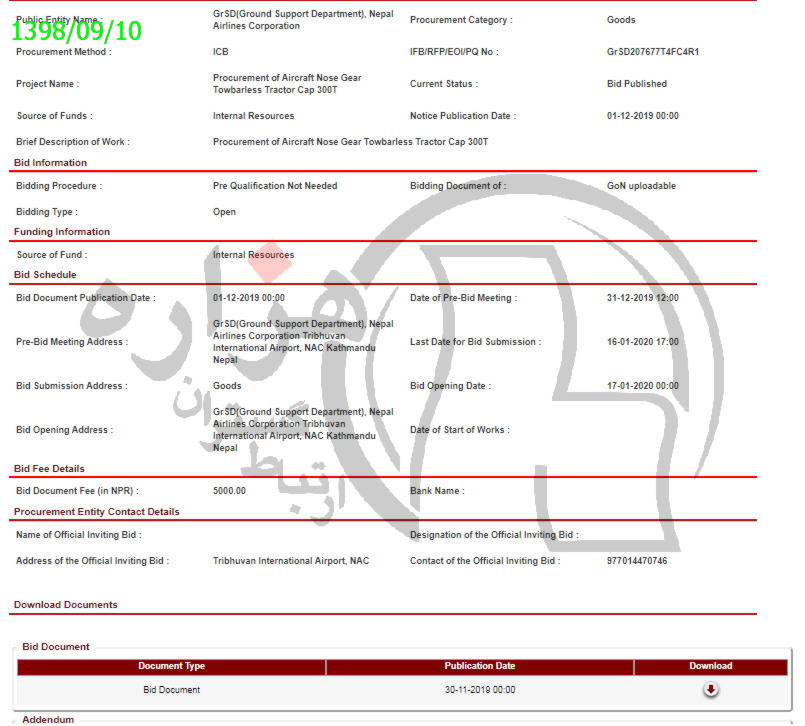Click the bid fee value 5000.00
Screen dimensions: 805x726
click(229, 491)
